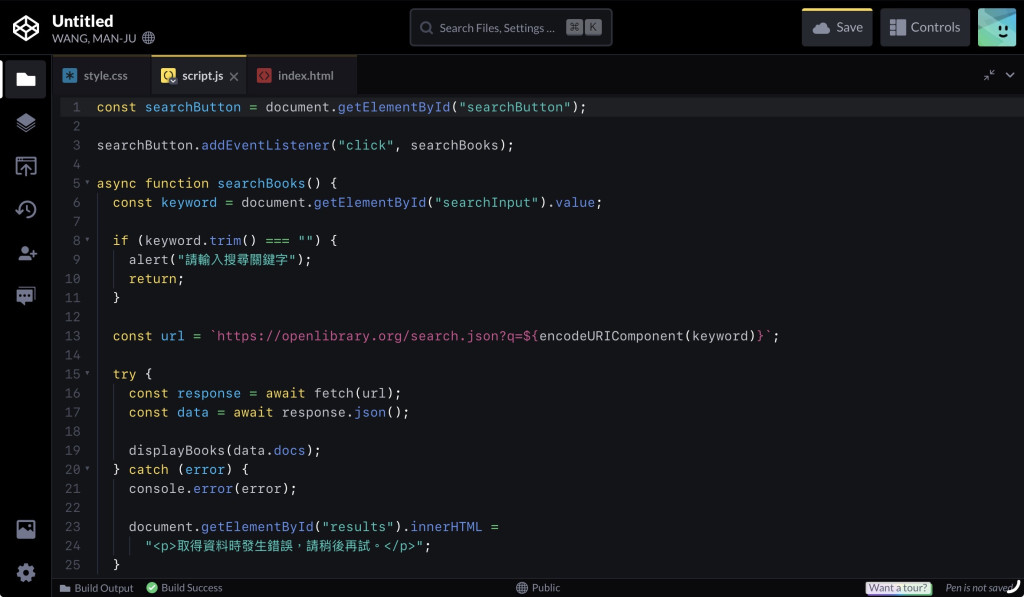Image resolution: width=1024 pixels, height=597 pixels.
Task: Open the layers stack sidebar panel
Action: (25, 122)
